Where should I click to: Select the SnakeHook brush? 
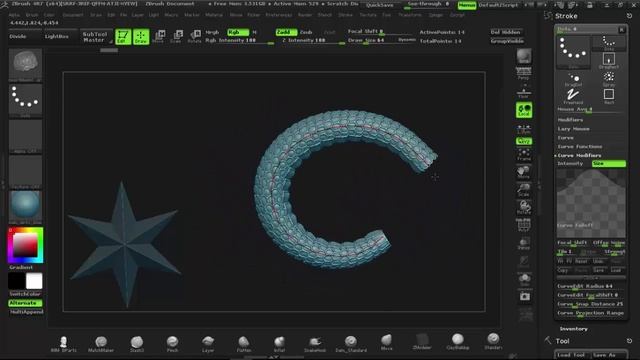[x=315, y=344]
